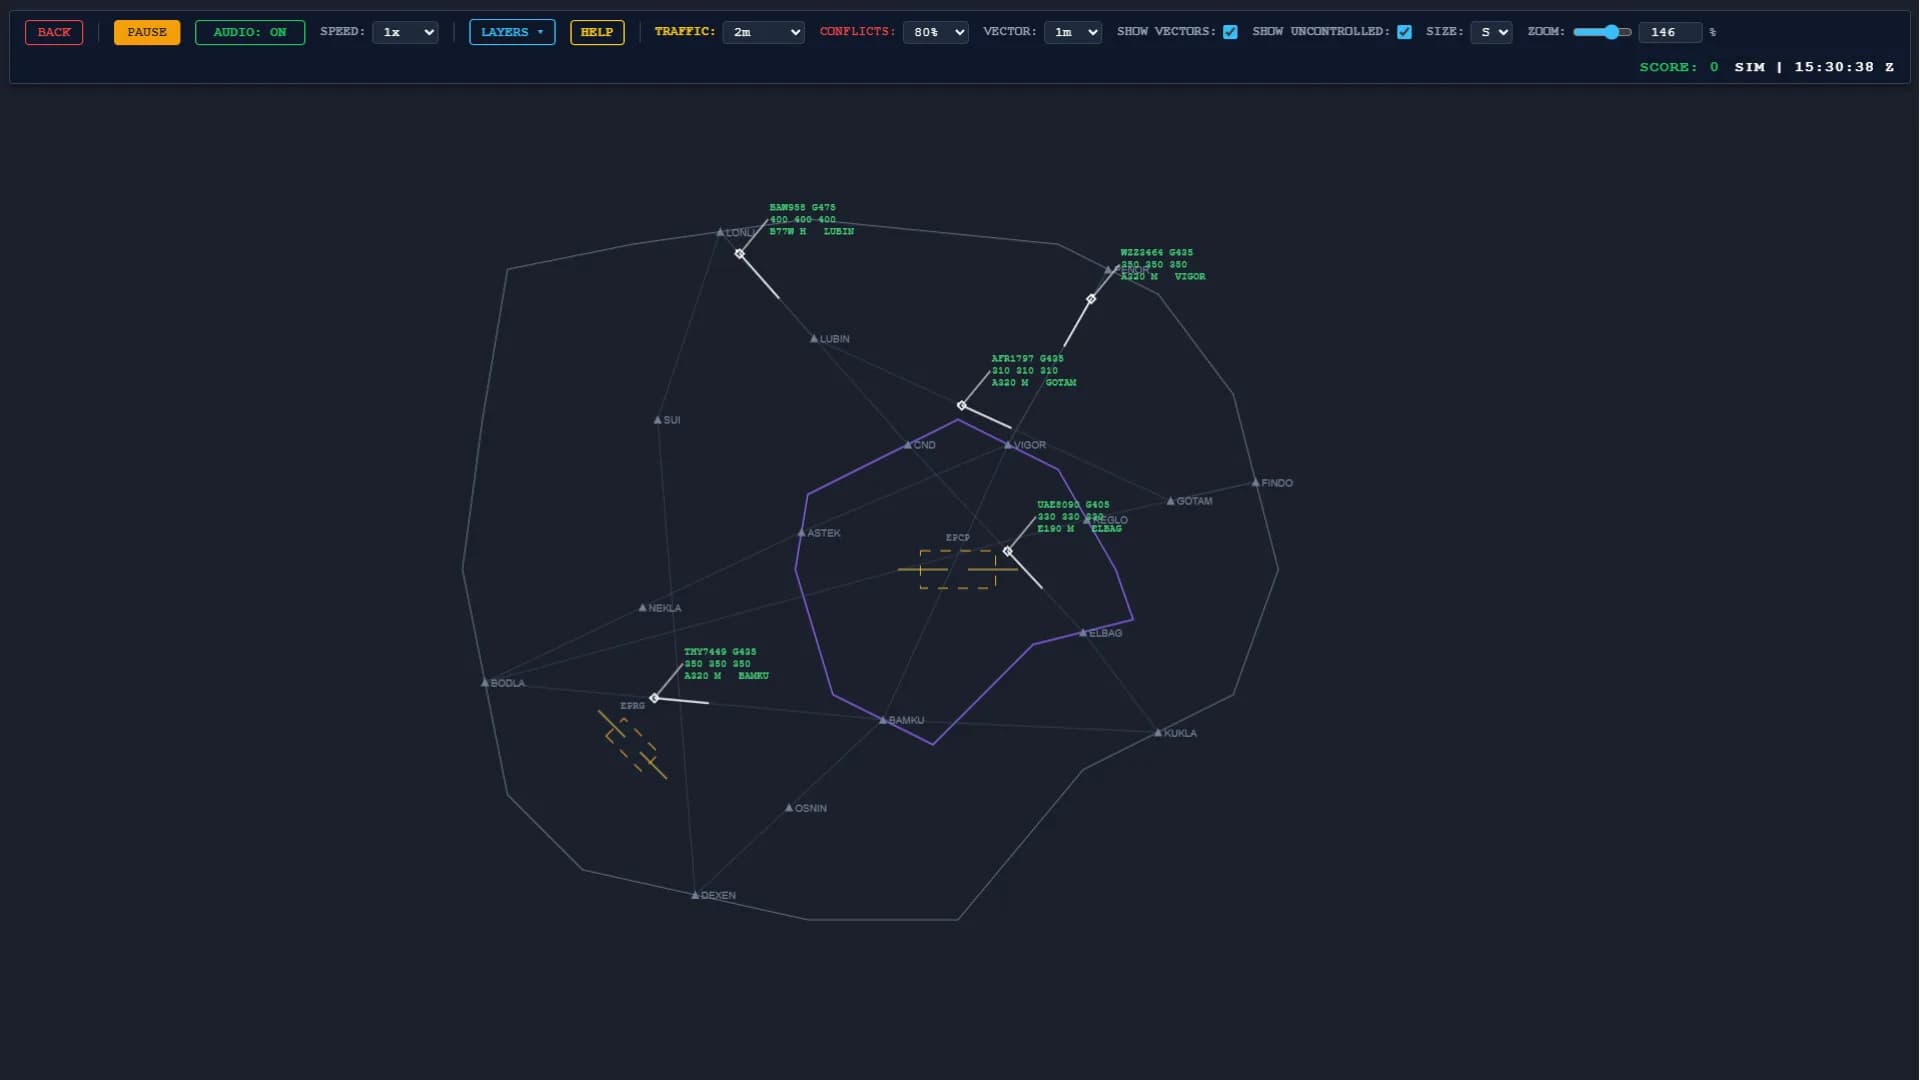Open the LAYERS dropdown menu
Viewport: 1920px width, 1080px height.
(x=512, y=32)
